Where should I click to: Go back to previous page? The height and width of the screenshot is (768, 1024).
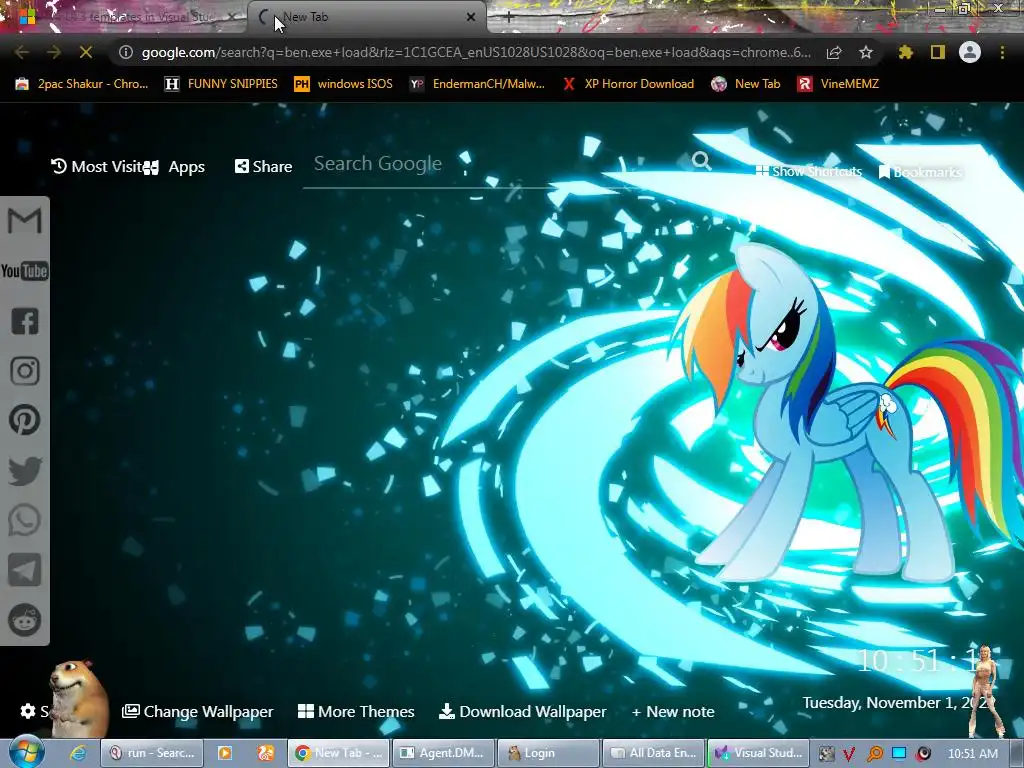(x=22, y=52)
